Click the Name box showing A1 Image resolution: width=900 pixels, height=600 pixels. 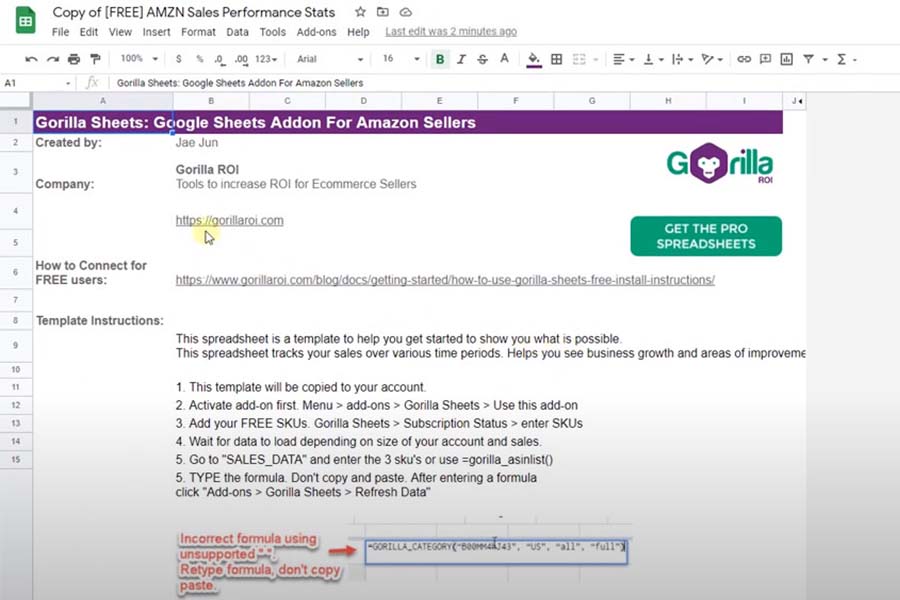(x=37, y=83)
